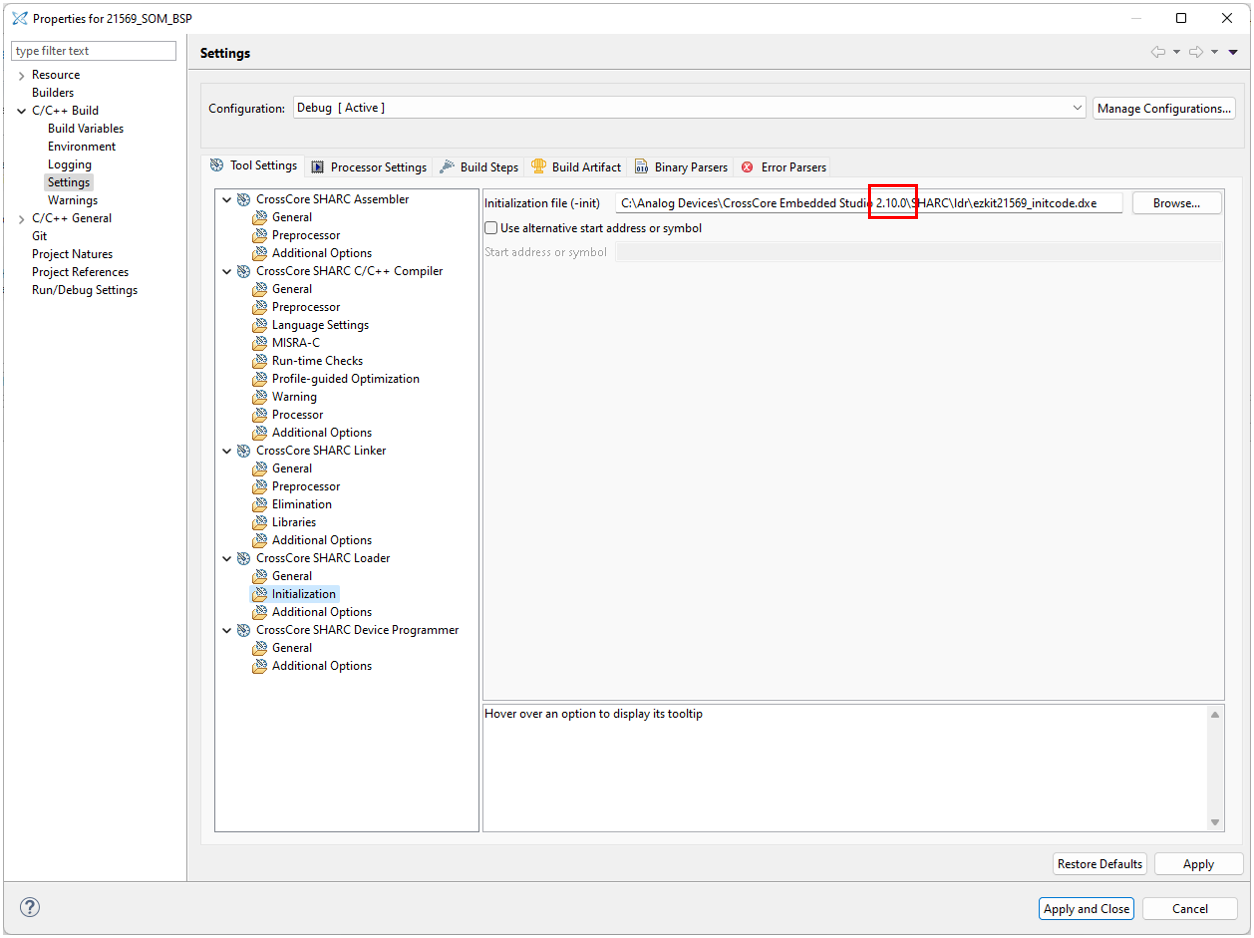Click the back navigation arrow icon

click(1158, 52)
